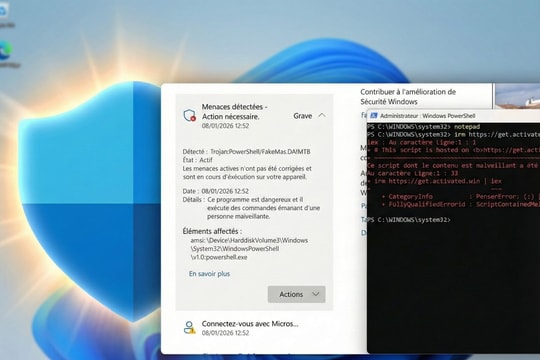The width and height of the screenshot is (540, 360).
Task: Click the notepad command line in PowerShell
Action: [424, 127]
